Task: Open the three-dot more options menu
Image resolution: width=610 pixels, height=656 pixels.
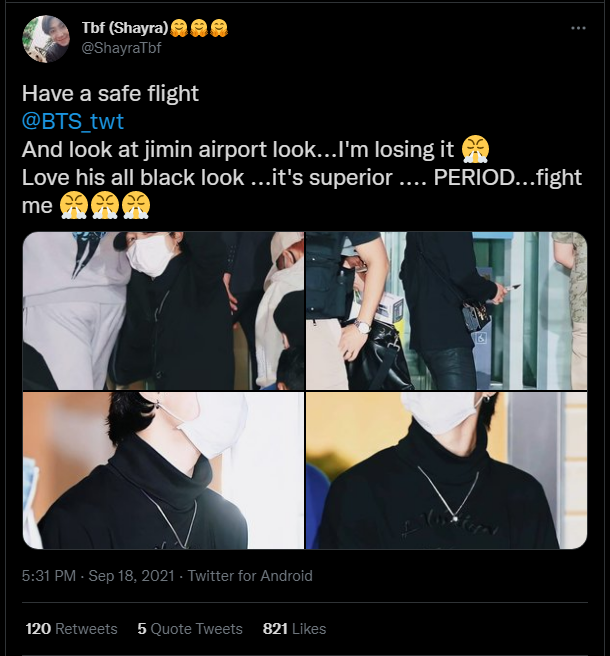Action: pos(578,28)
